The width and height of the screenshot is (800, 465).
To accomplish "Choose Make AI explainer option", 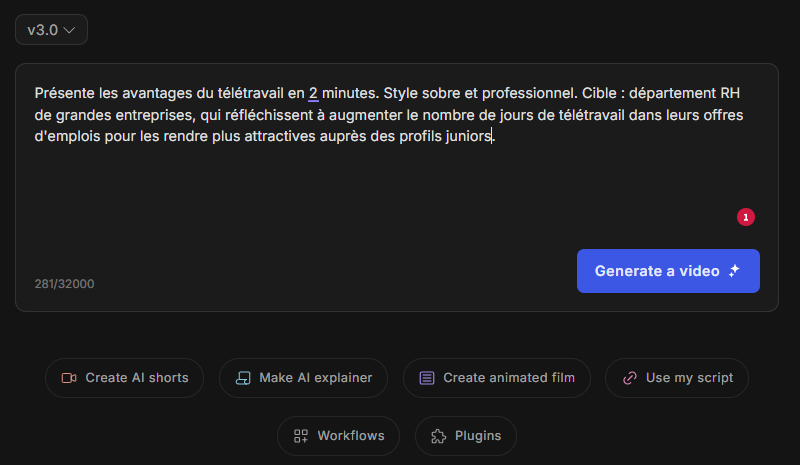I will click(303, 378).
